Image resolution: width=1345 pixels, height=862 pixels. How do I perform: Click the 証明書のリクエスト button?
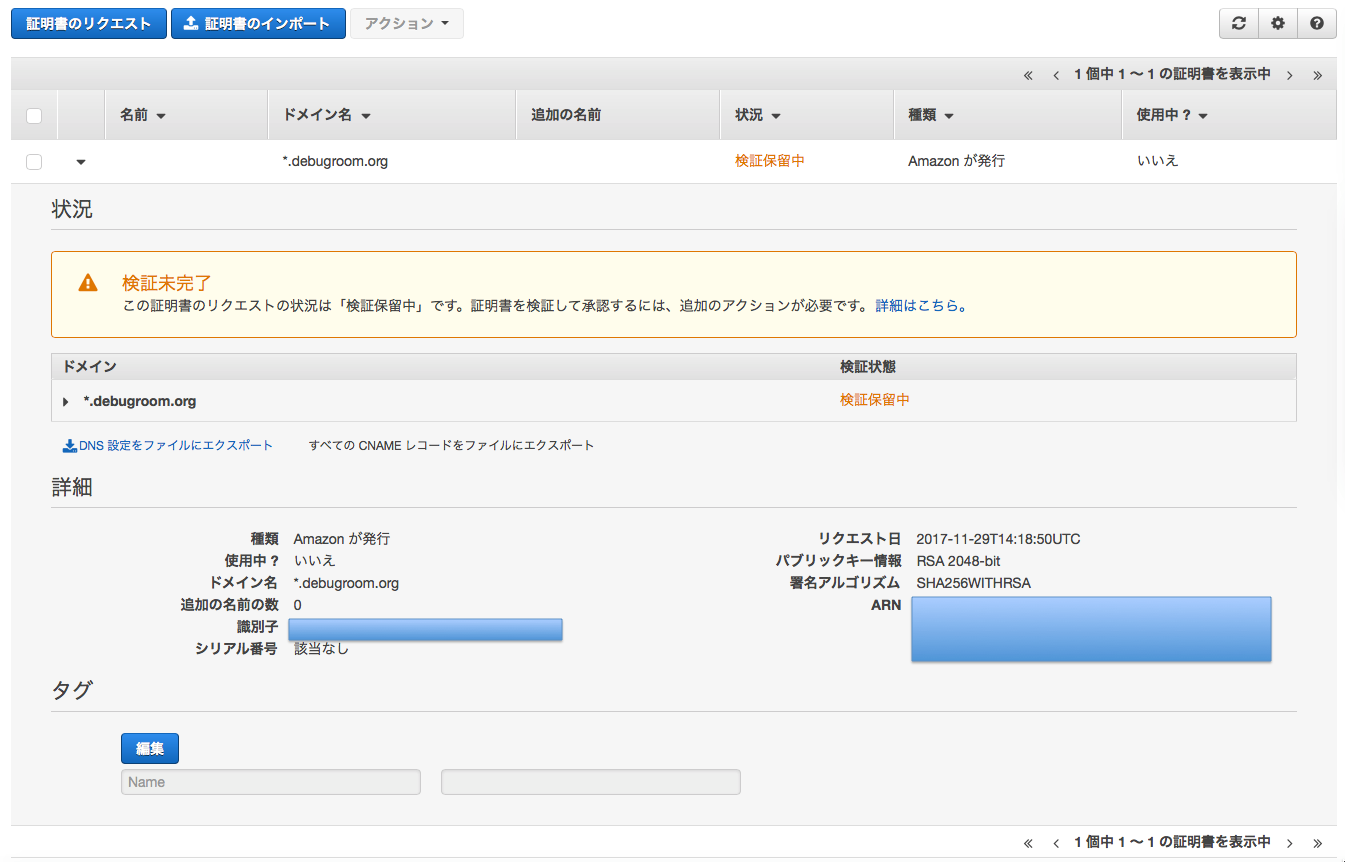(89, 23)
